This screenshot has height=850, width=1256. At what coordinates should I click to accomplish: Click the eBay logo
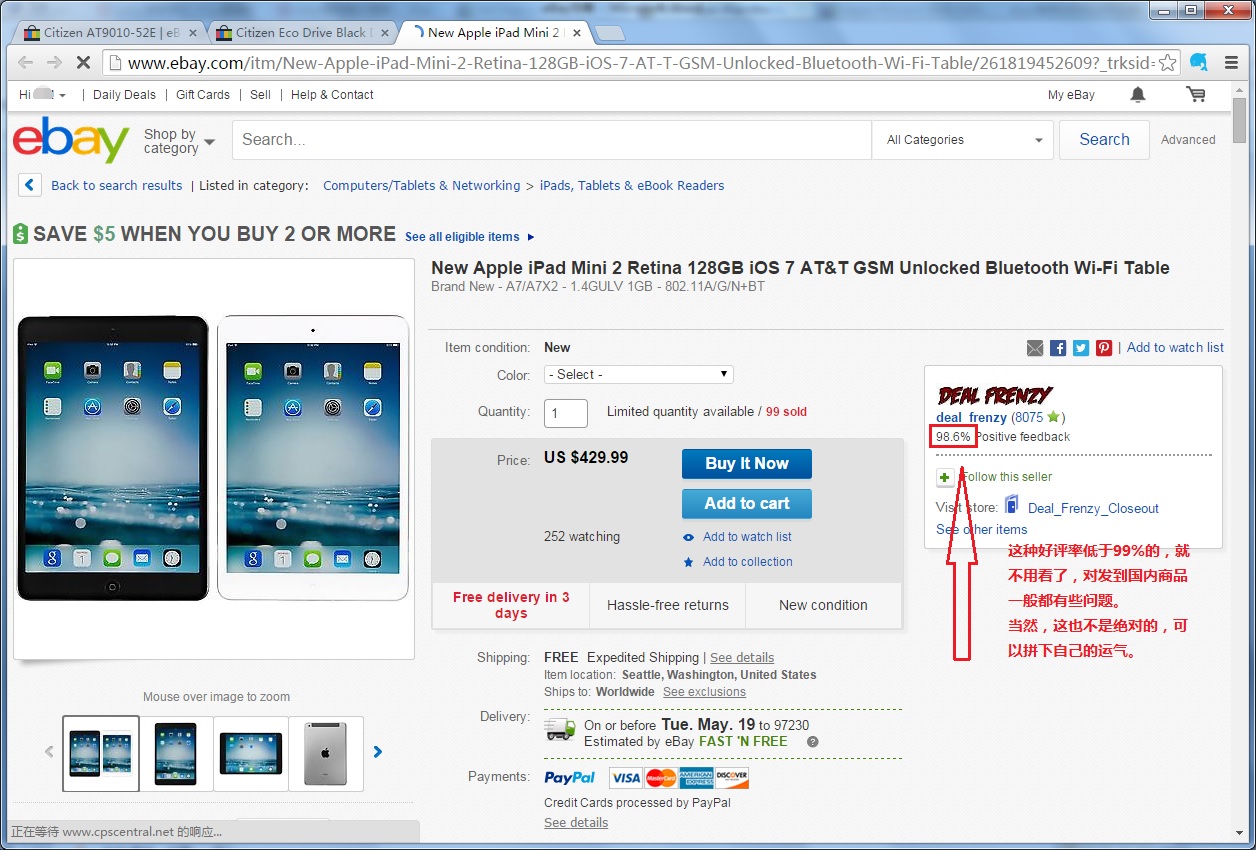point(70,140)
